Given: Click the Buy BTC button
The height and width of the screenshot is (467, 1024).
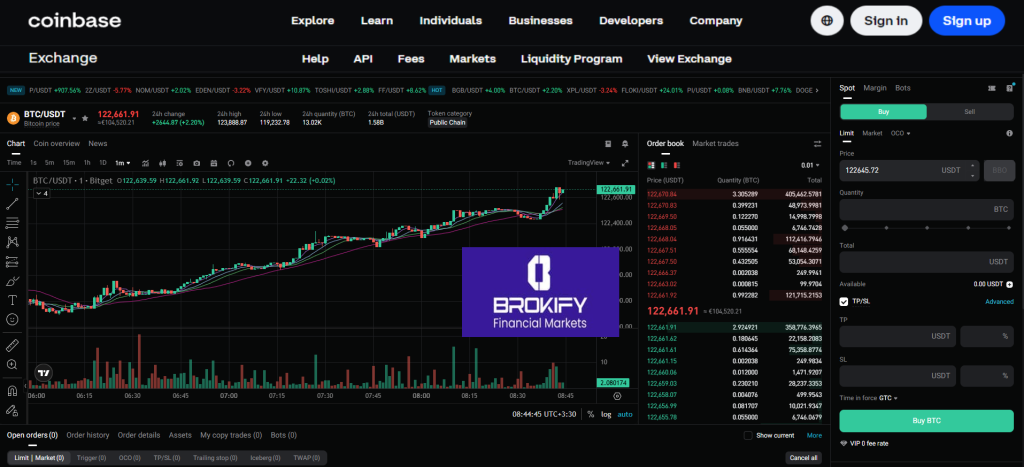Looking at the screenshot, I should pos(926,420).
